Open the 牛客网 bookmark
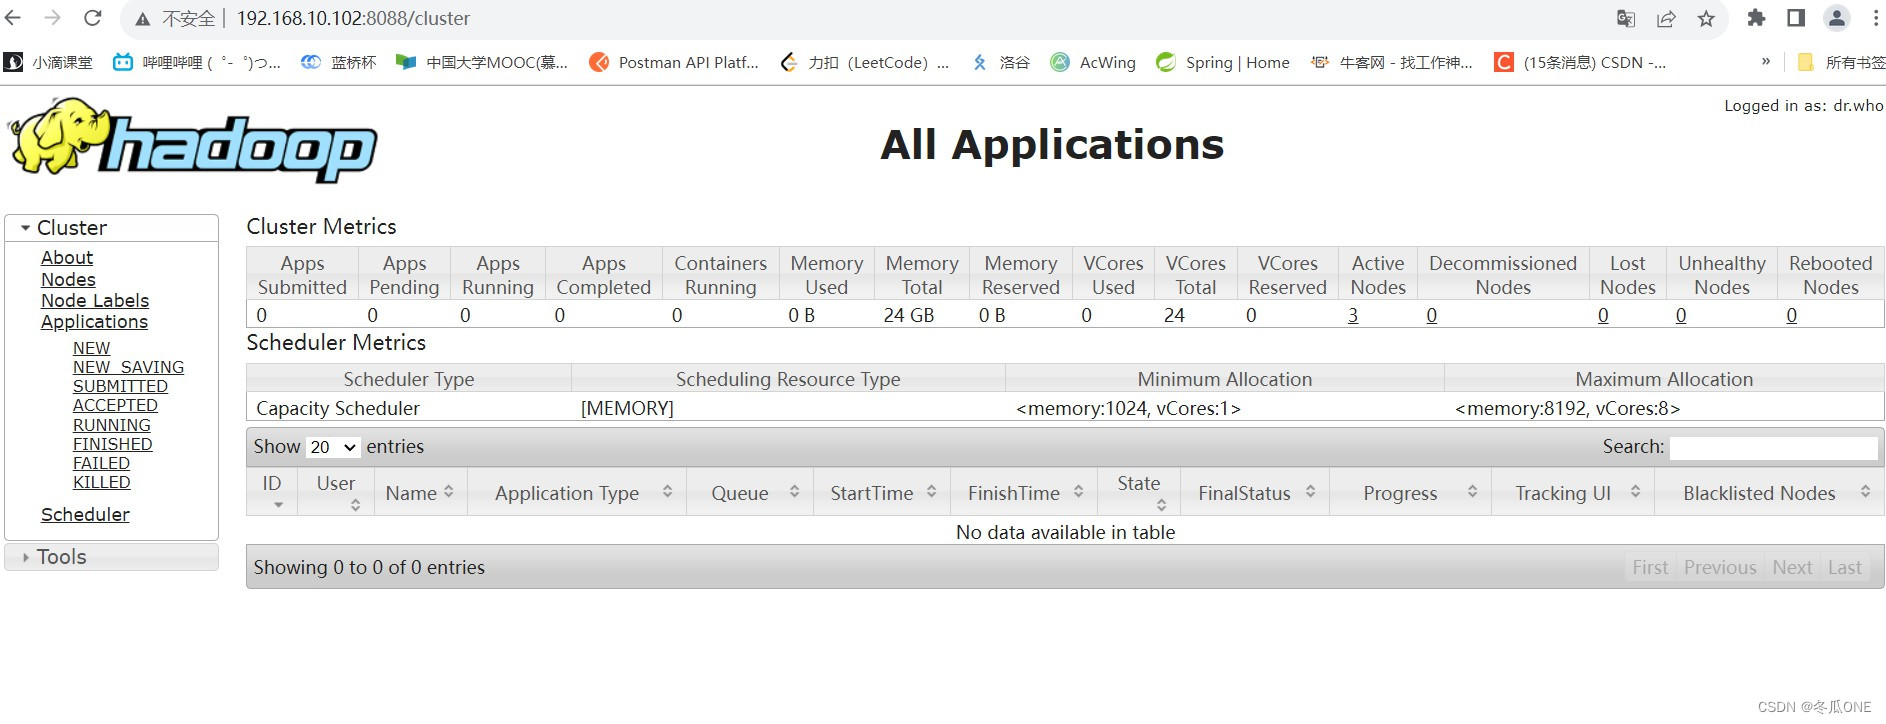 (x=1392, y=62)
